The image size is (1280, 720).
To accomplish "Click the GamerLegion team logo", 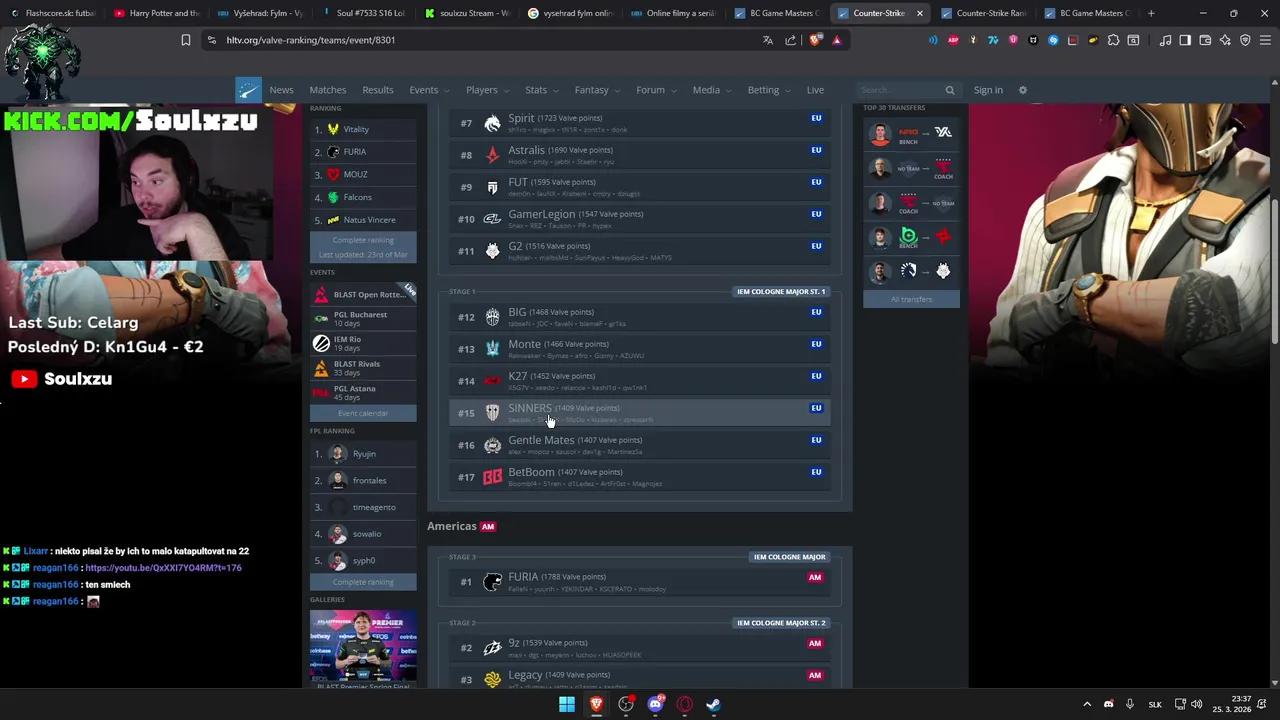I will coord(492,219).
